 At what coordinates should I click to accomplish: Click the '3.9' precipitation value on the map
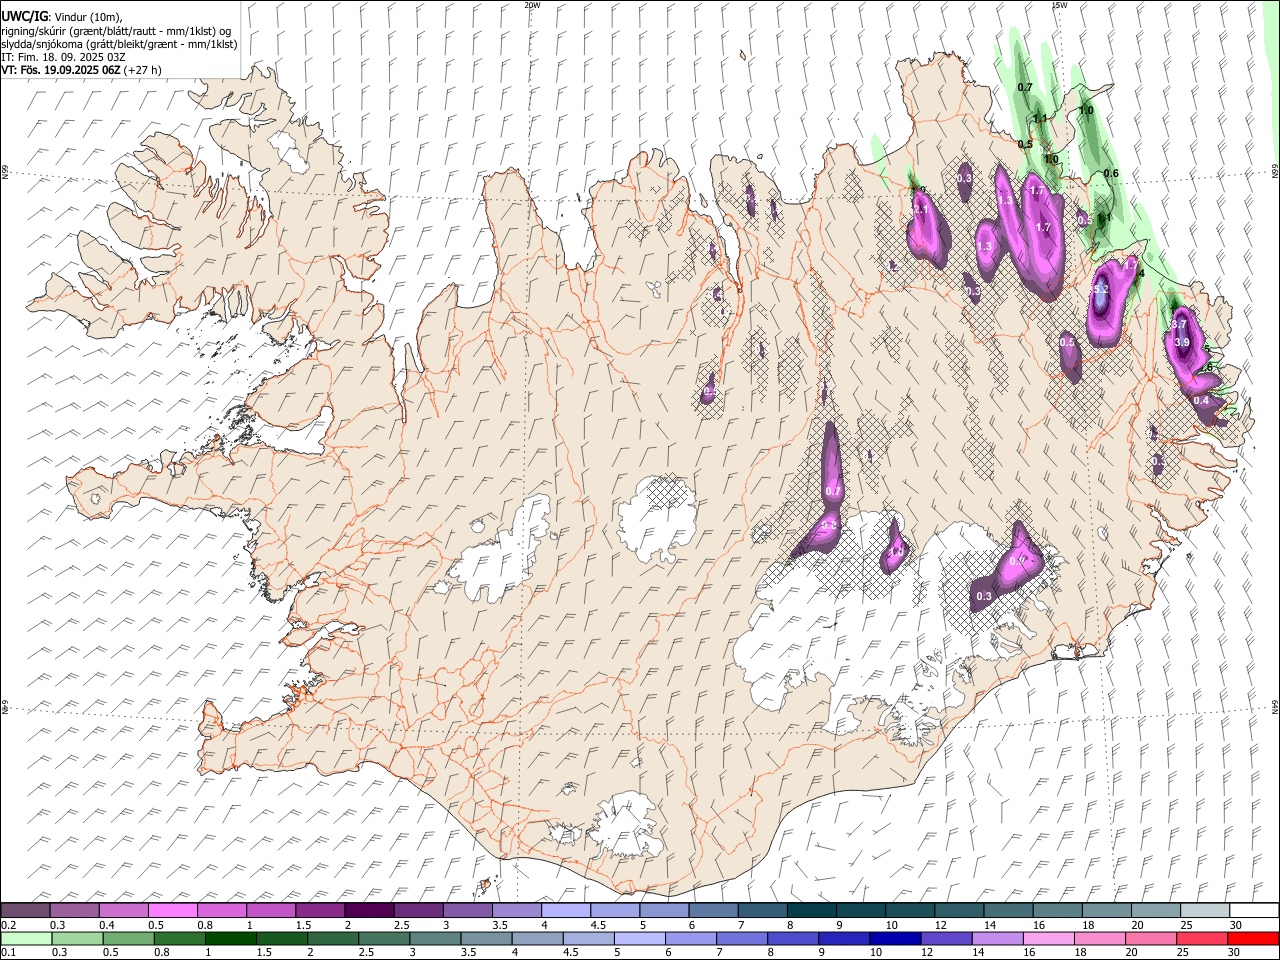1182,343
